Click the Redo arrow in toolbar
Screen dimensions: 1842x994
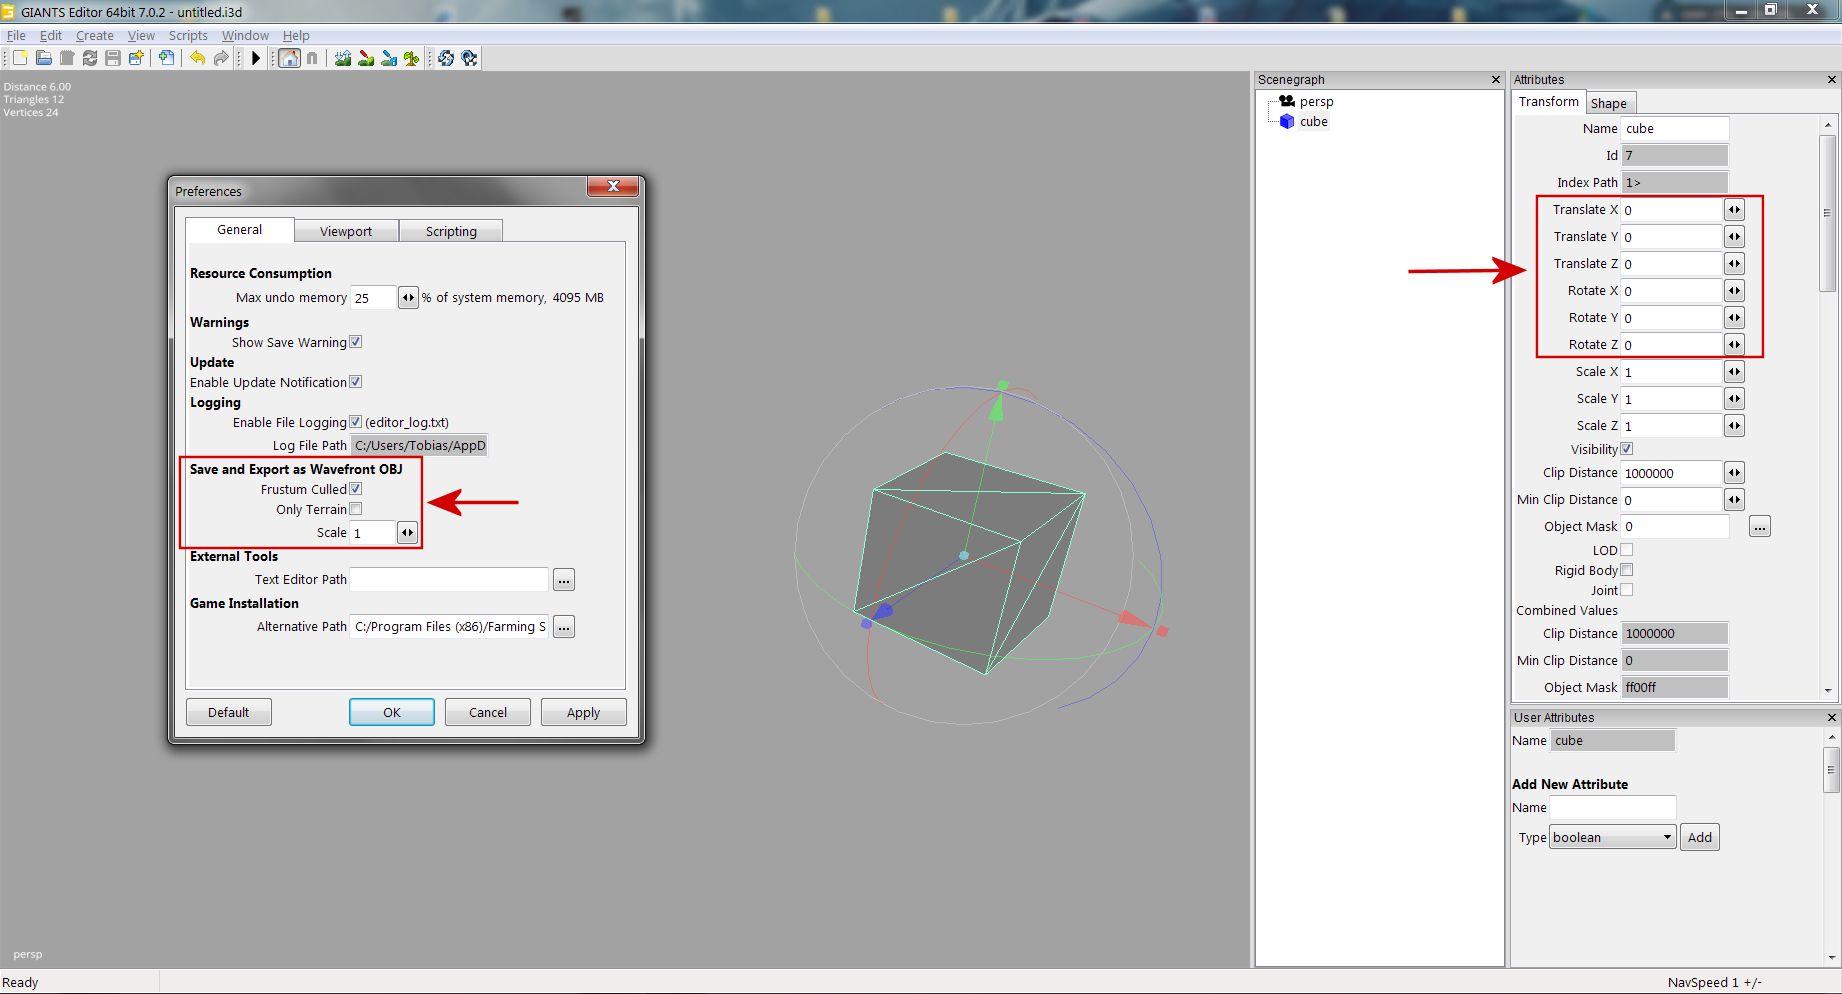[x=221, y=58]
